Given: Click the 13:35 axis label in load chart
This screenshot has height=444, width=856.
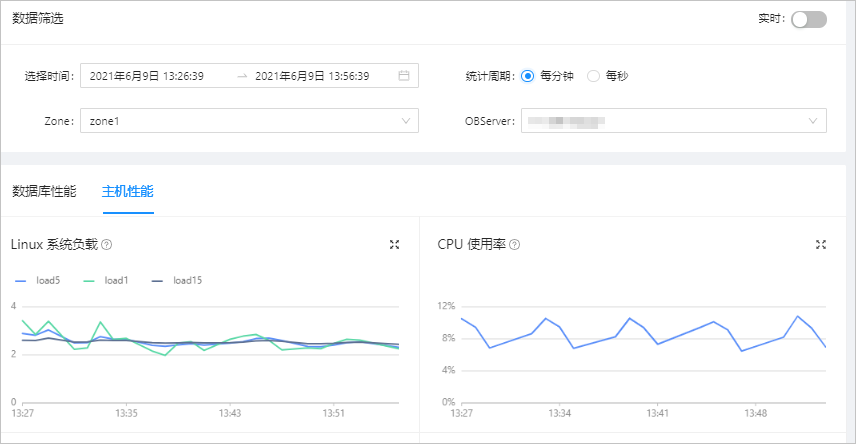Looking at the screenshot, I should click(126, 413).
